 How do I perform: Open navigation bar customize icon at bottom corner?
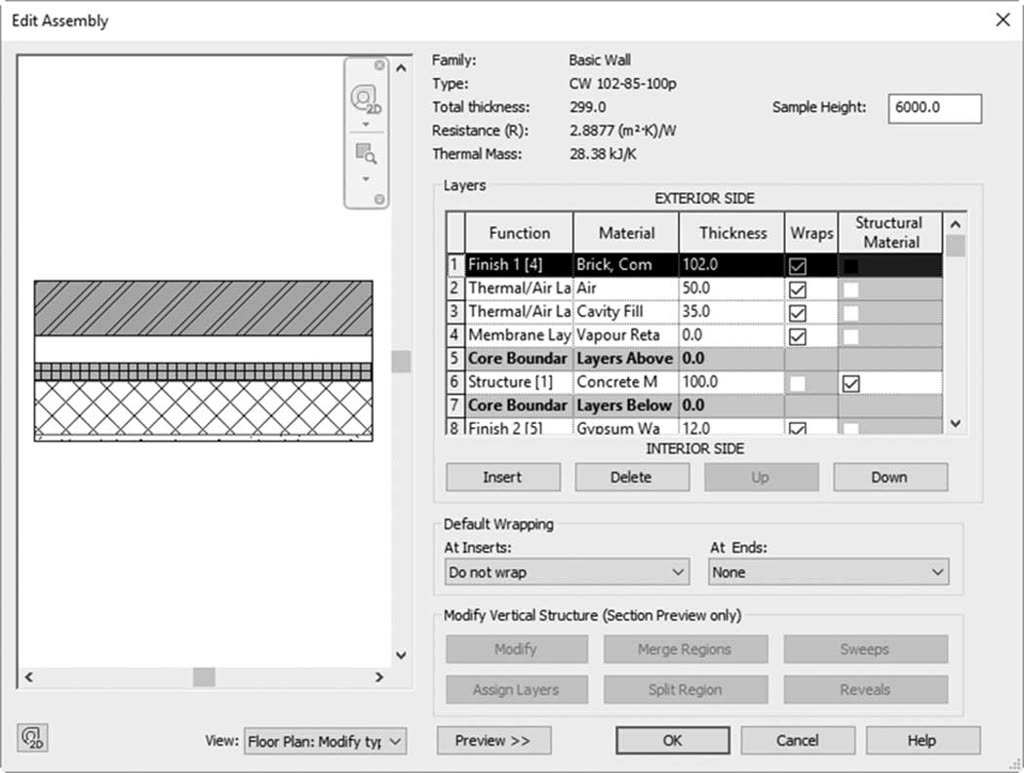click(x=379, y=199)
